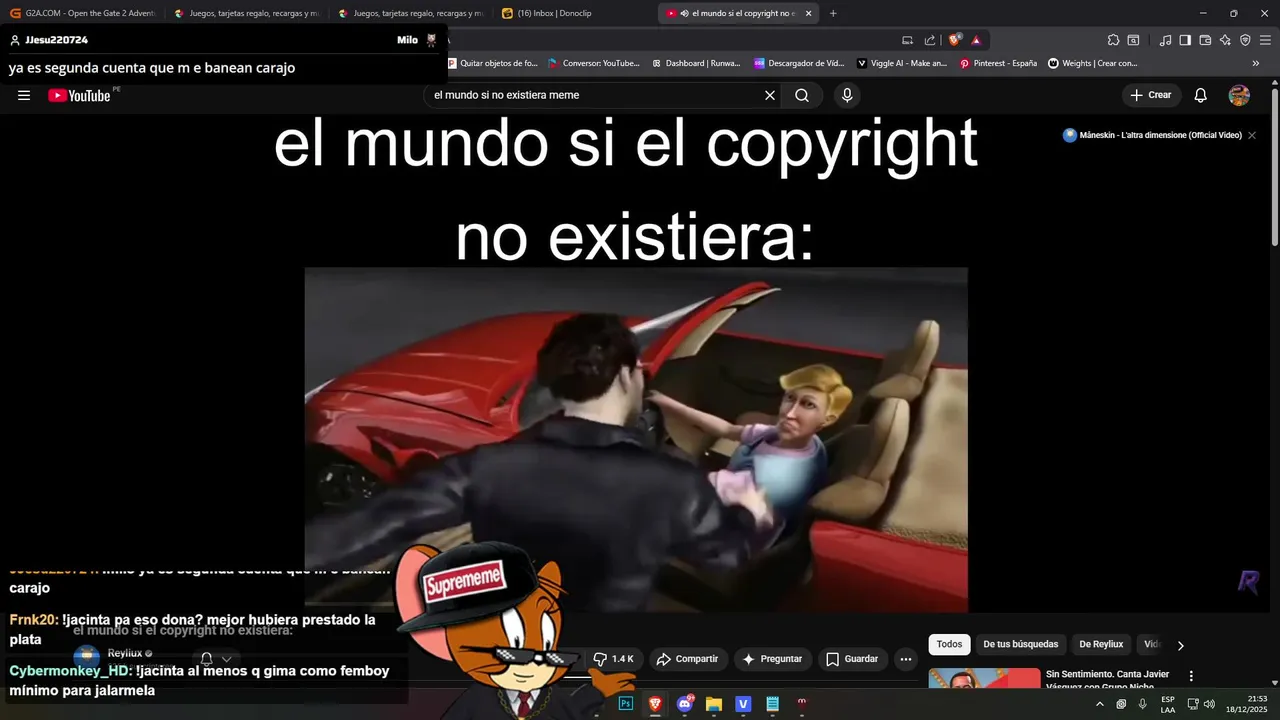This screenshot has height=720, width=1280.
Task: Dislike the video with thumbs-down 1.4 K
Action: click(x=613, y=659)
